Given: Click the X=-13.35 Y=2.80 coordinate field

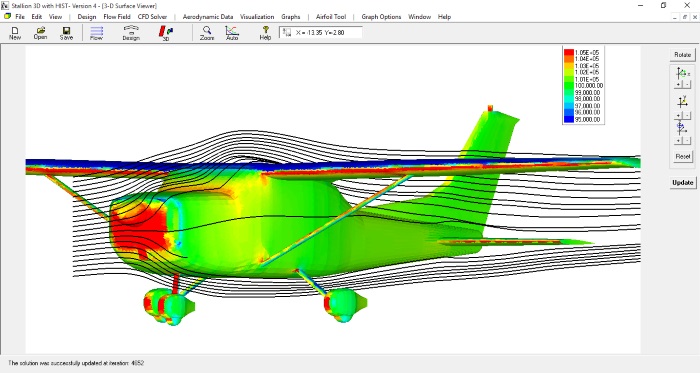Looking at the screenshot, I should tap(321, 33).
